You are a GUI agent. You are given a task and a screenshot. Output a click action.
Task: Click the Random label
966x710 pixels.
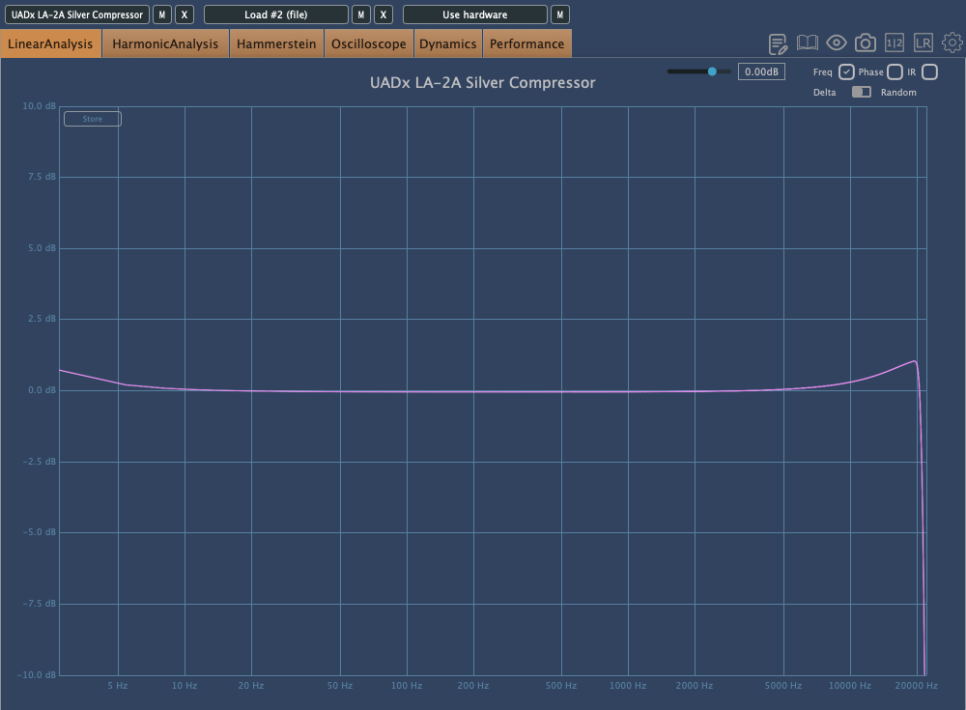tap(898, 92)
